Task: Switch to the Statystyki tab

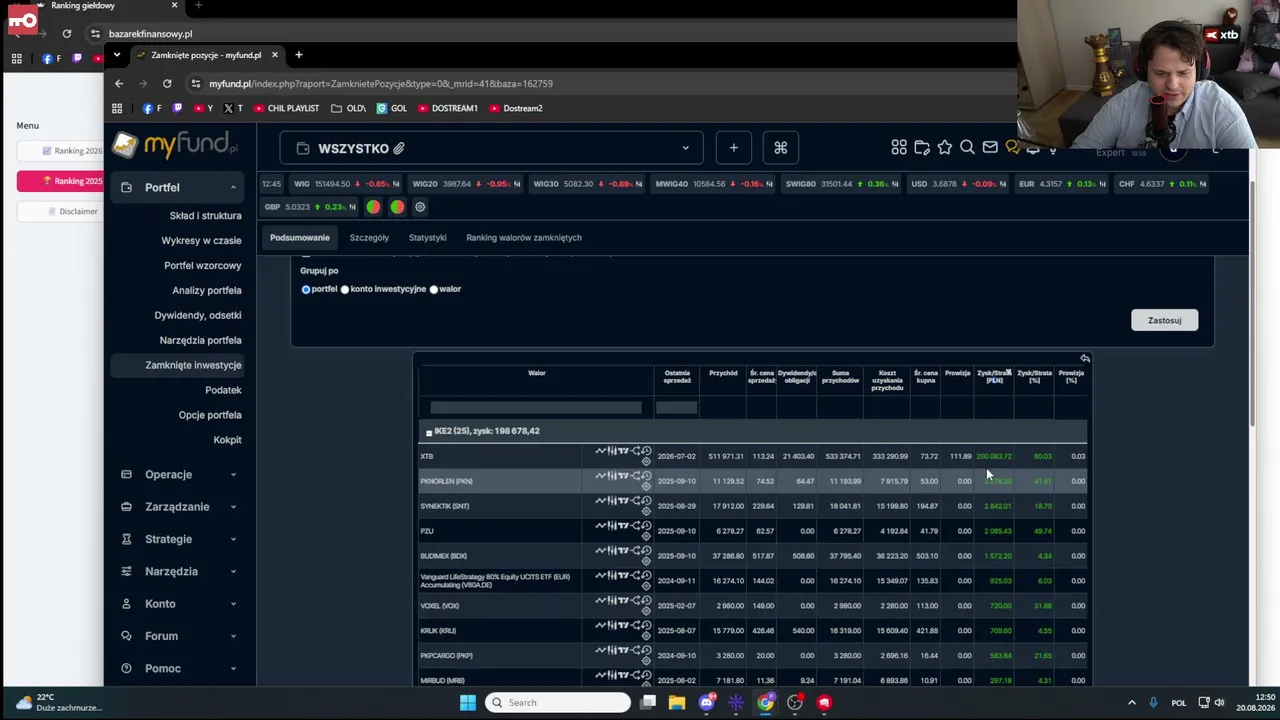Action: (x=427, y=238)
